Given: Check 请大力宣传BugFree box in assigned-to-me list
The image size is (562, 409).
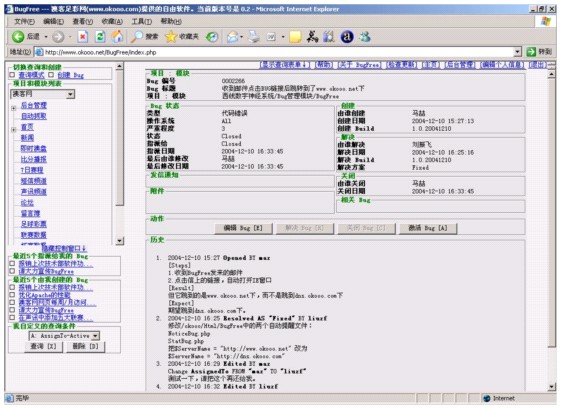Looking at the screenshot, I should coord(12,271).
